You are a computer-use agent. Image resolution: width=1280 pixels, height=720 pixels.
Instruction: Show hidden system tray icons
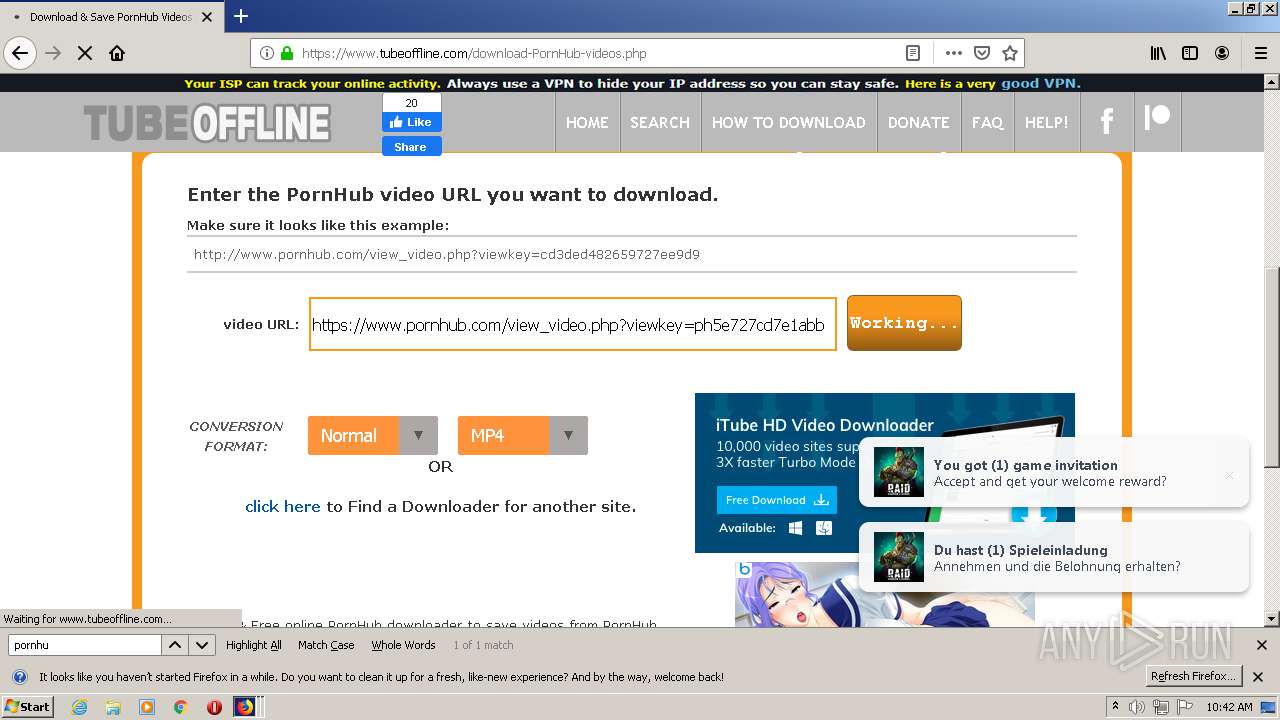click(x=1115, y=707)
